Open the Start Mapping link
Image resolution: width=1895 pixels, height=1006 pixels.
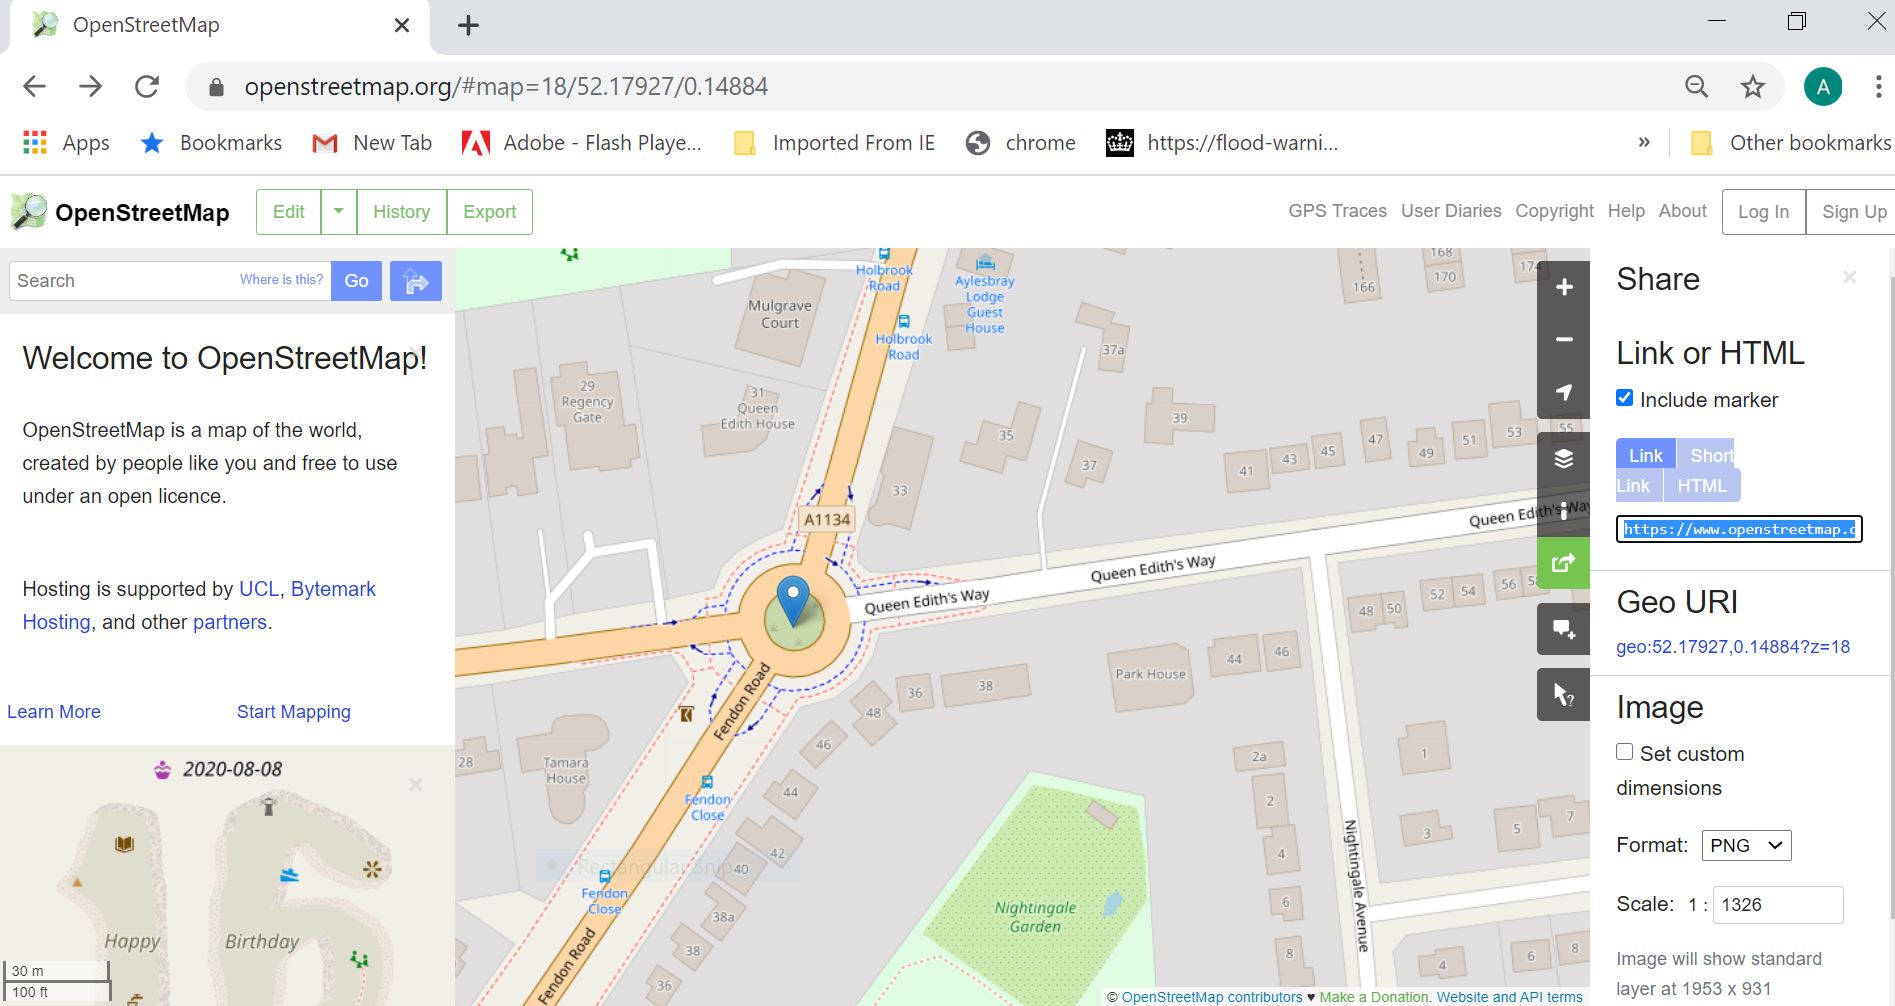tap(294, 712)
